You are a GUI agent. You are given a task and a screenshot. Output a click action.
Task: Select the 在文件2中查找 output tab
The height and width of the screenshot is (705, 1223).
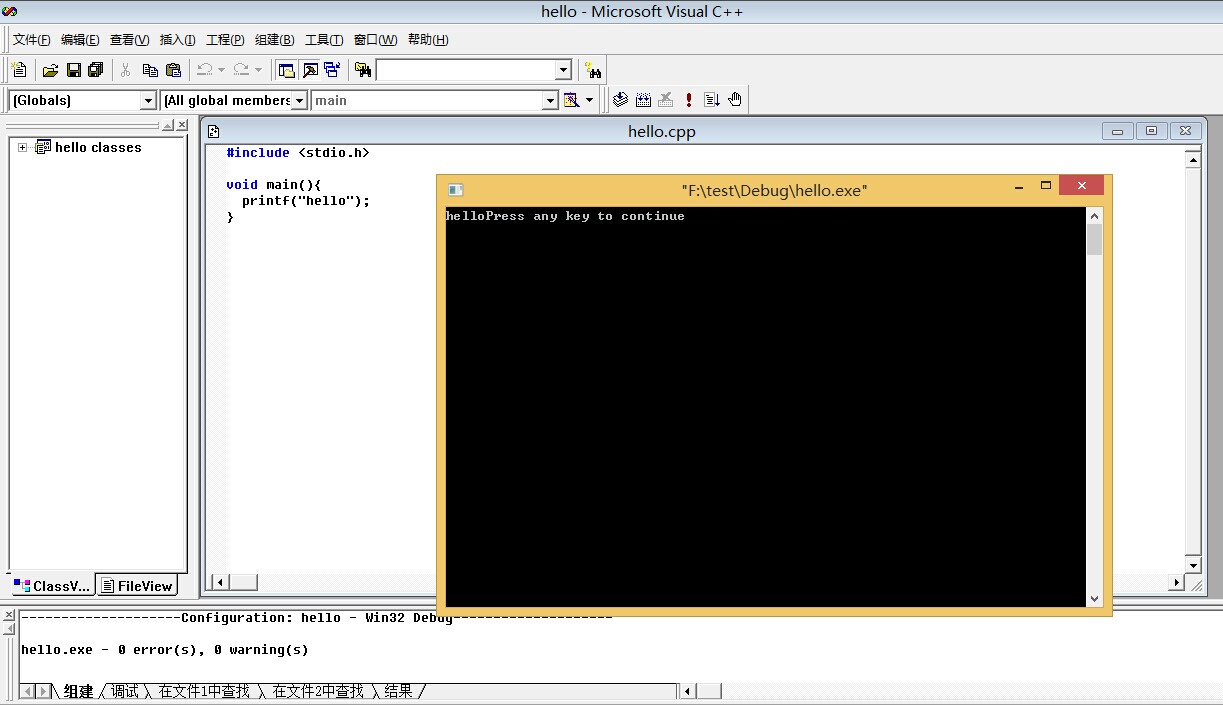click(318, 691)
